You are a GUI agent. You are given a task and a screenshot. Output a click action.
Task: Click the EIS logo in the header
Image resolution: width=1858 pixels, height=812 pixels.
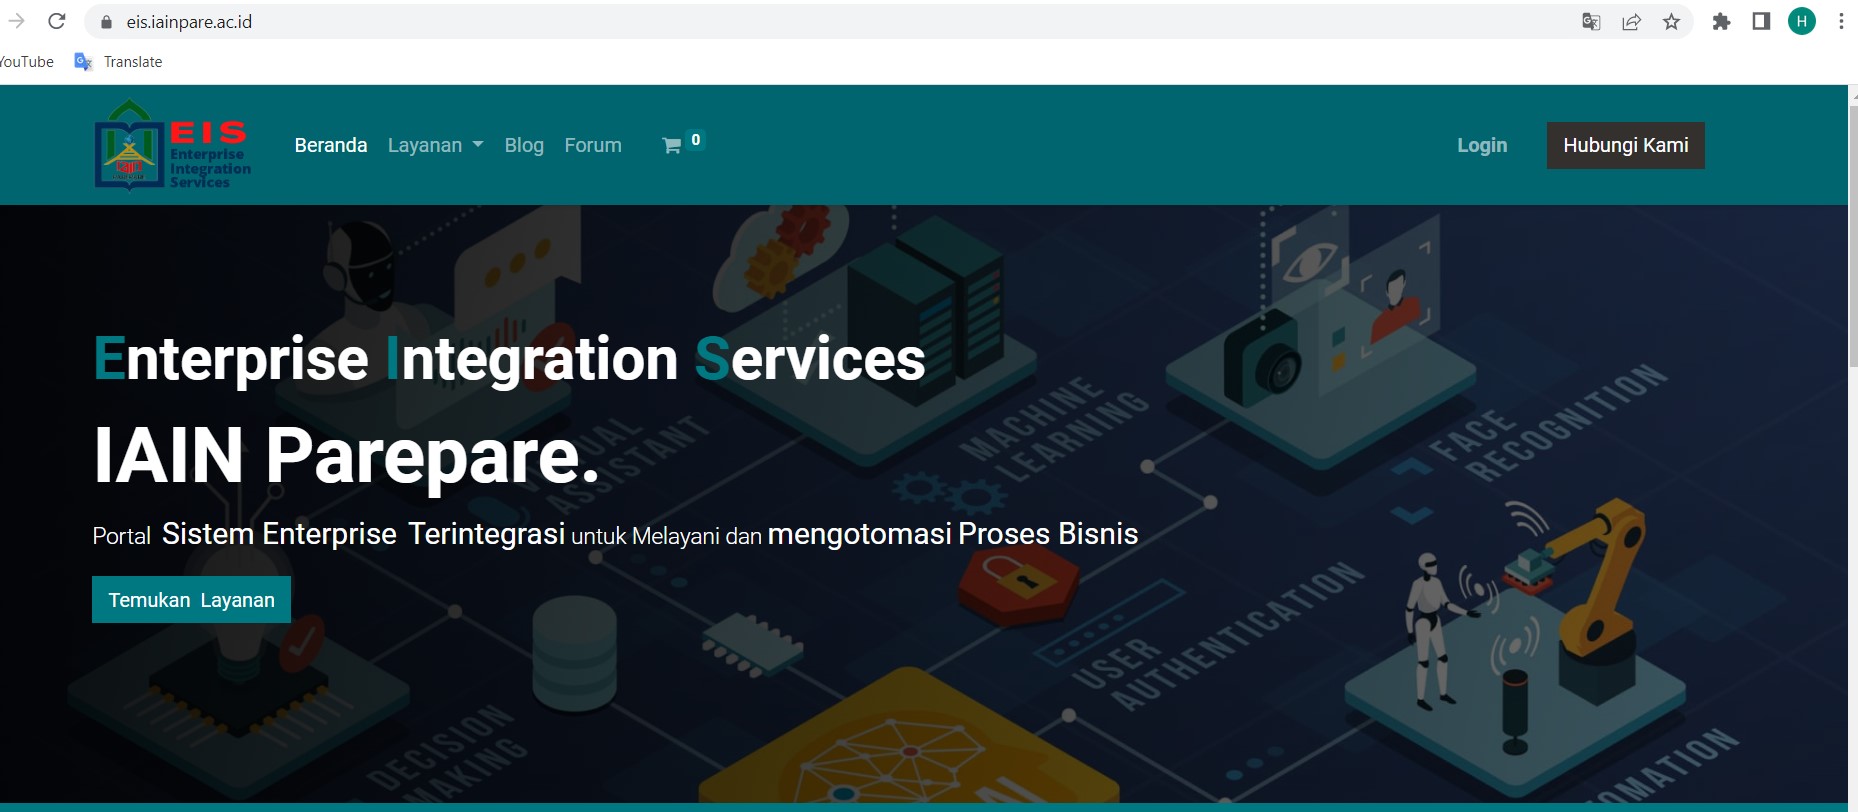coord(172,145)
